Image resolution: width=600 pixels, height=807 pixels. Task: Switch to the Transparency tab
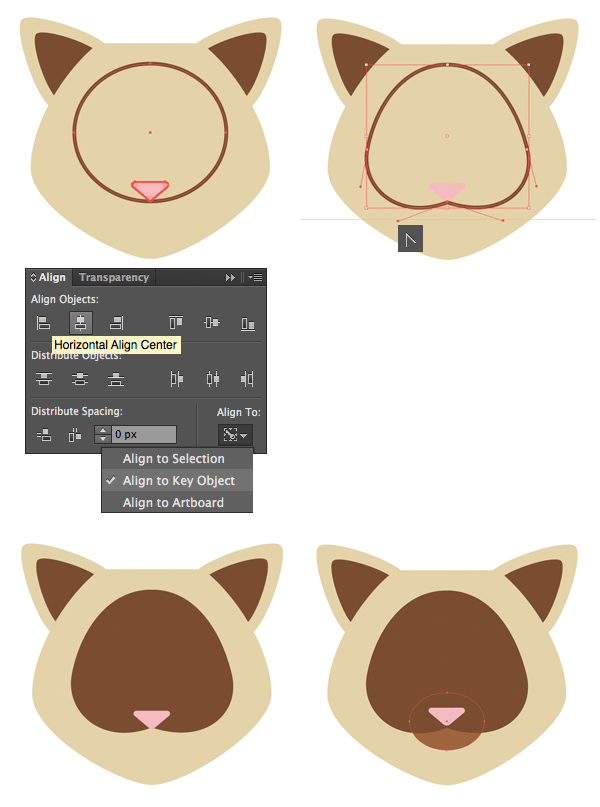click(114, 277)
